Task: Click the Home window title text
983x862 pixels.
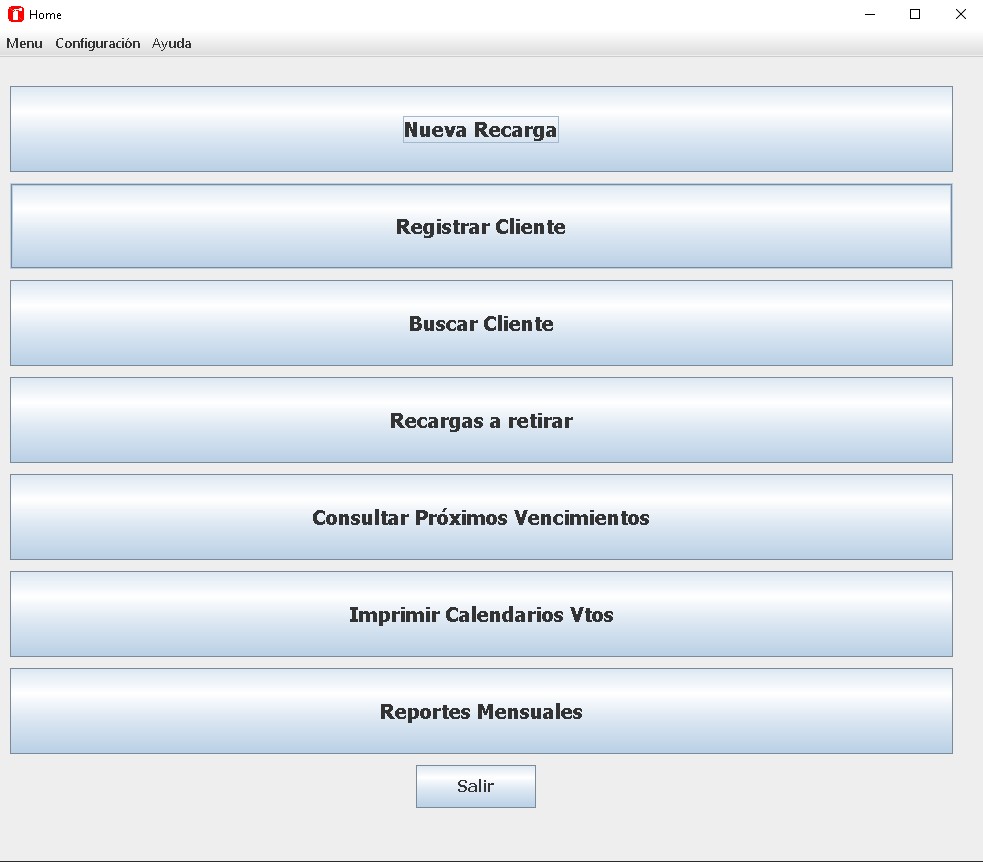Action: [x=46, y=15]
